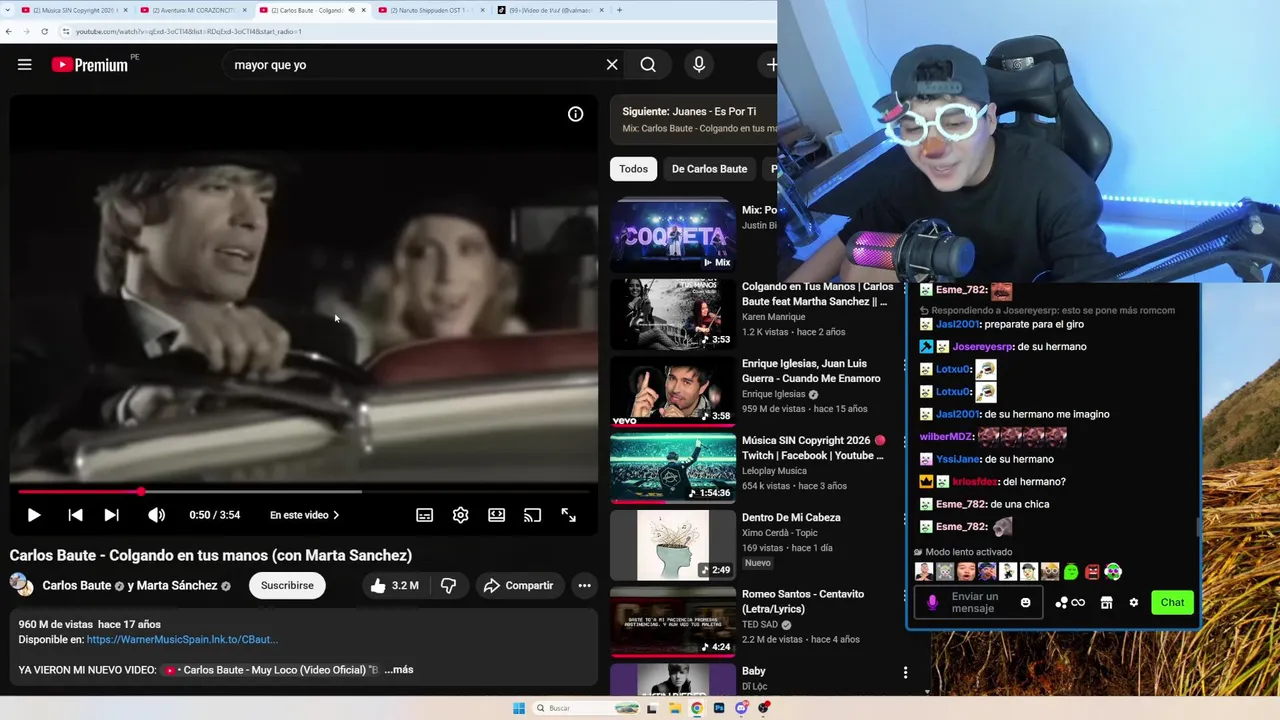
Task: Click the magnifier search button
Action: 648,65
